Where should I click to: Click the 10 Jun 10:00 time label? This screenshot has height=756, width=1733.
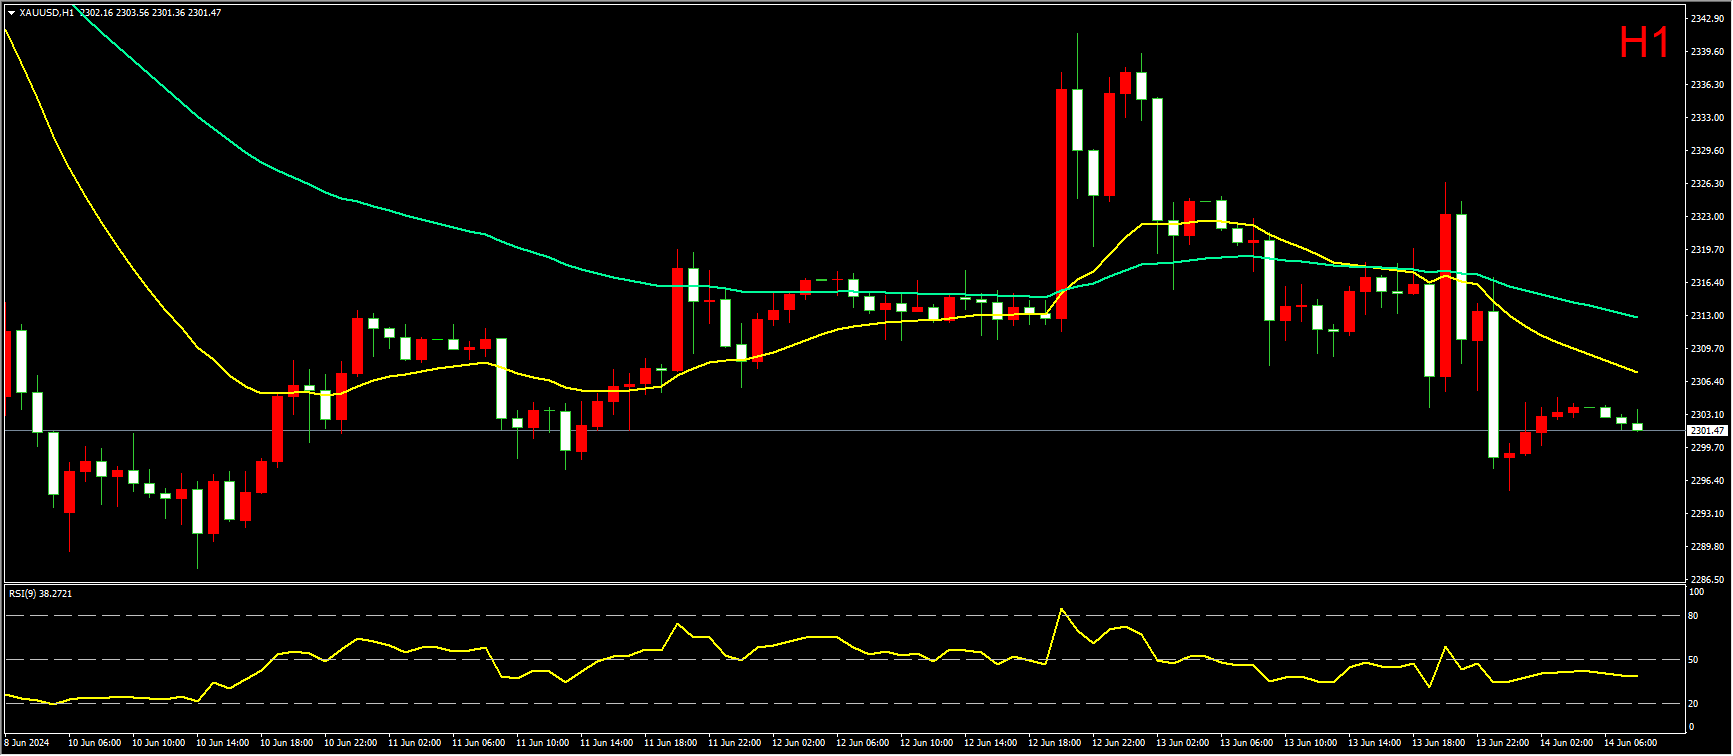159,743
